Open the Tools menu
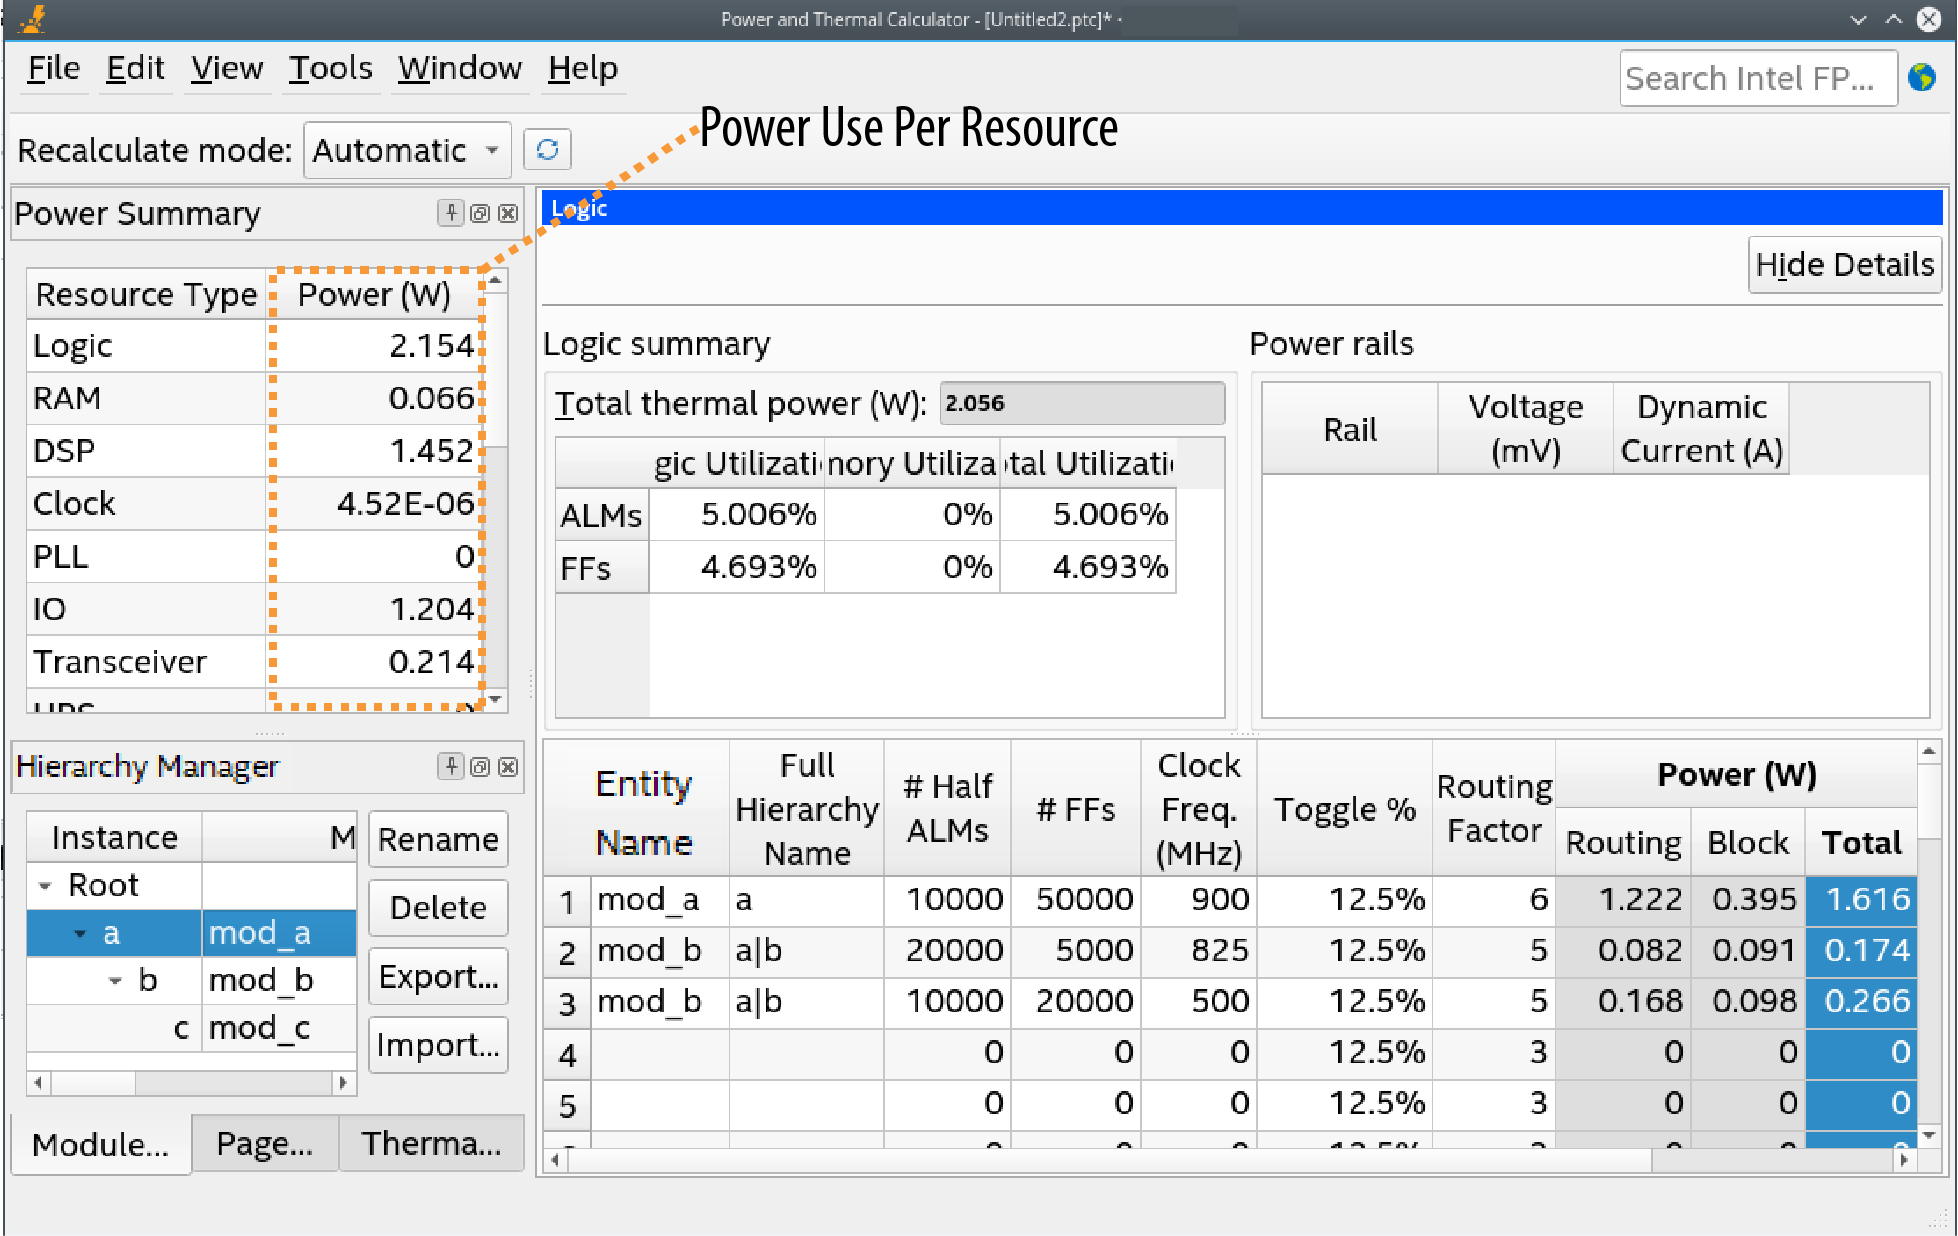Image resolution: width=1958 pixels, height=1236 pixels. (330, 68)
